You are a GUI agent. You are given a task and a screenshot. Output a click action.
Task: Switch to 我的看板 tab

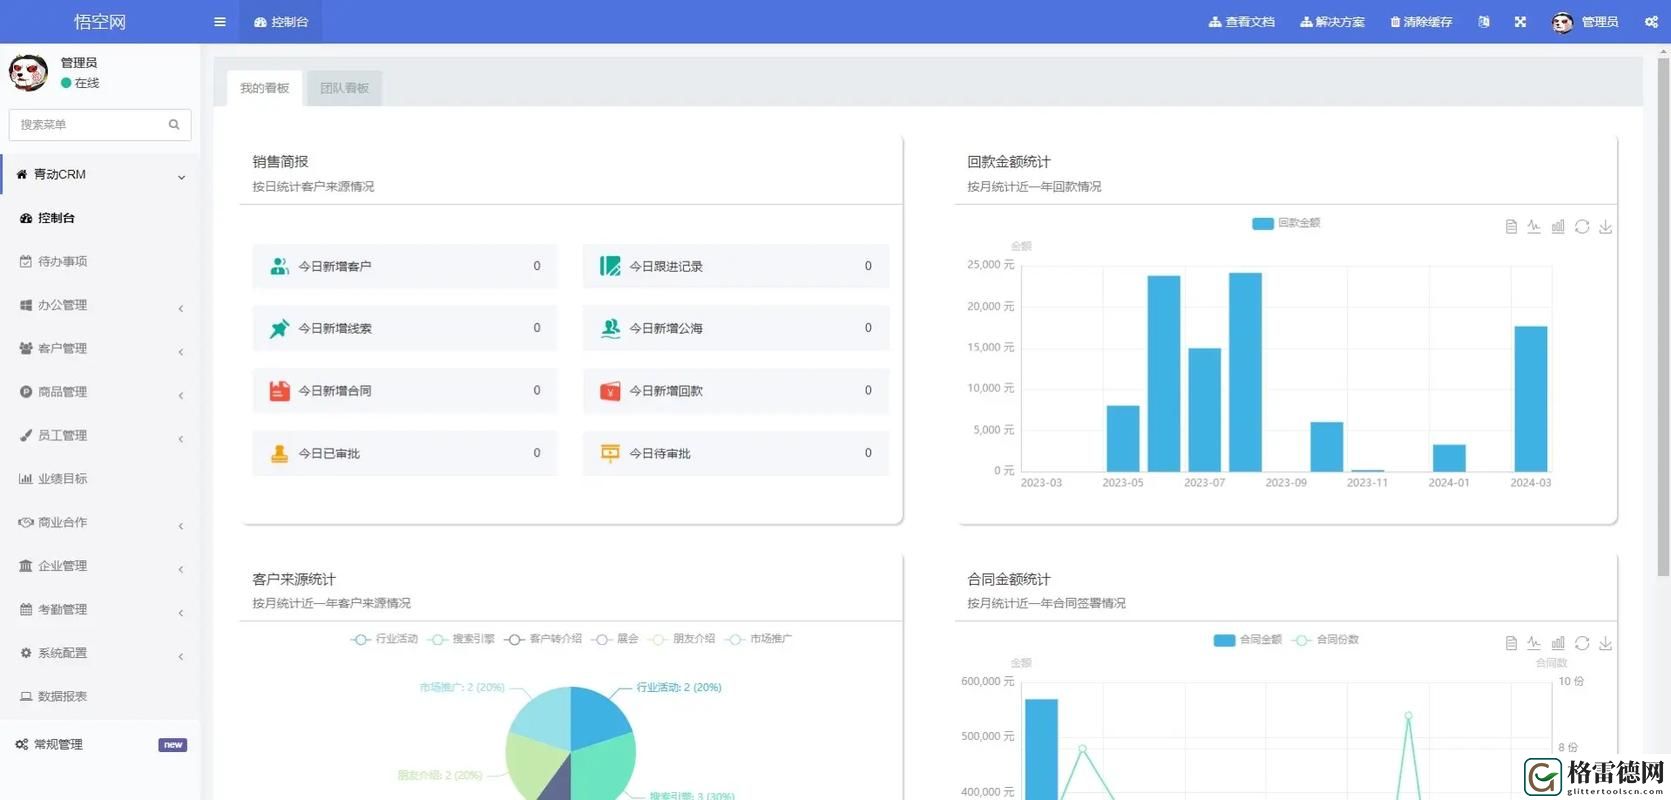click(x=265, y=88)
